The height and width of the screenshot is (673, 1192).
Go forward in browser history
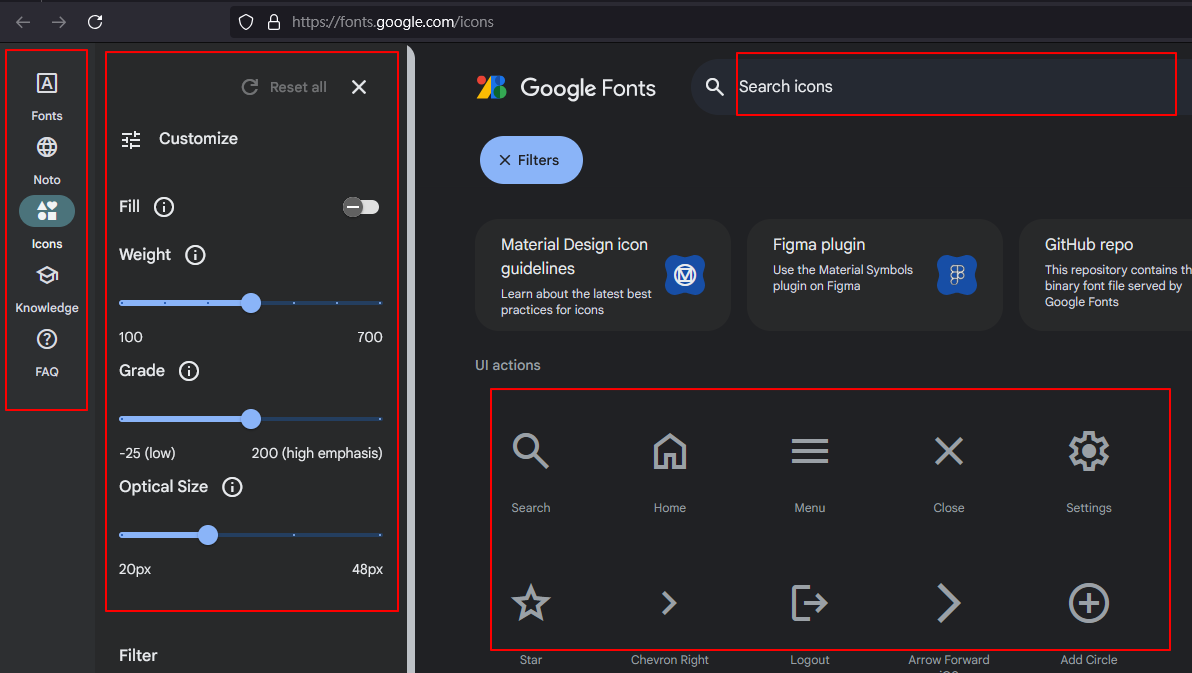tap(59, 22)
